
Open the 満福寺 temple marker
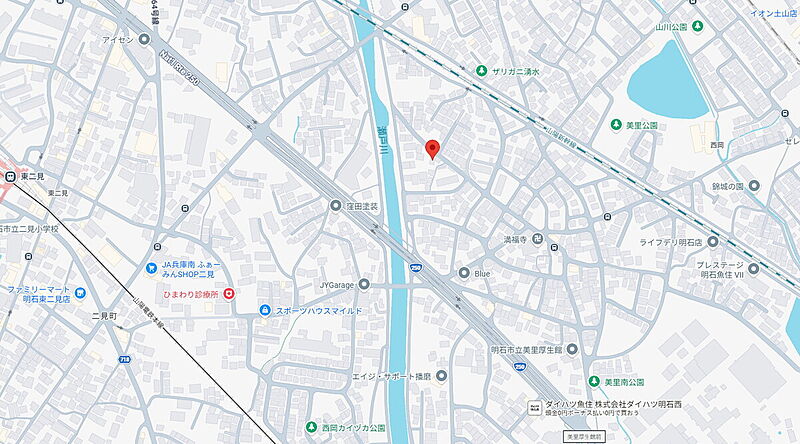pos(537,239)
